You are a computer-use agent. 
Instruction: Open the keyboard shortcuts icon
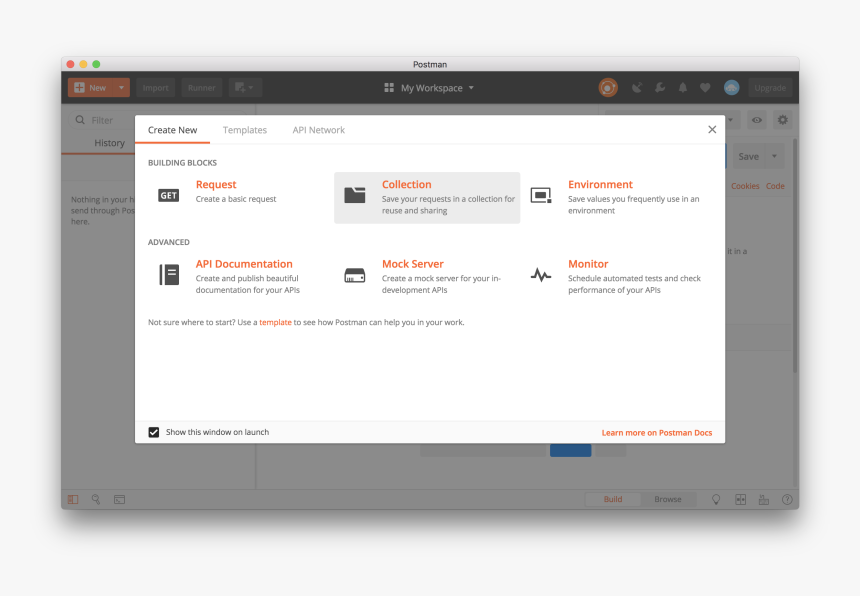(763, 499)
